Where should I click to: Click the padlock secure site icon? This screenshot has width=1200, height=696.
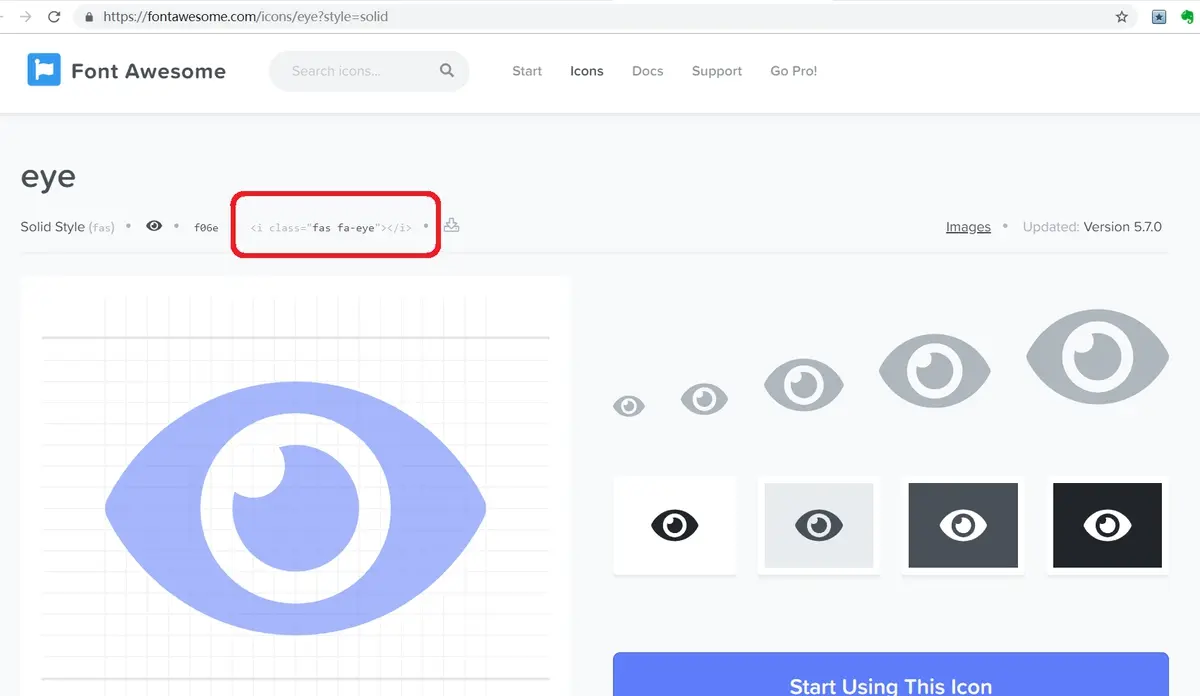pos(89,17)
